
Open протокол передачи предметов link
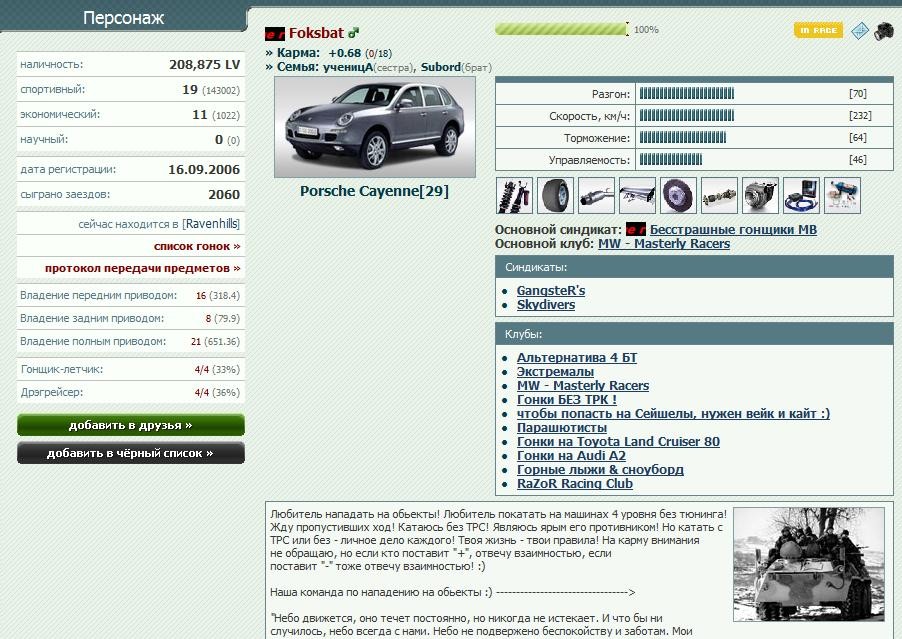143,269
